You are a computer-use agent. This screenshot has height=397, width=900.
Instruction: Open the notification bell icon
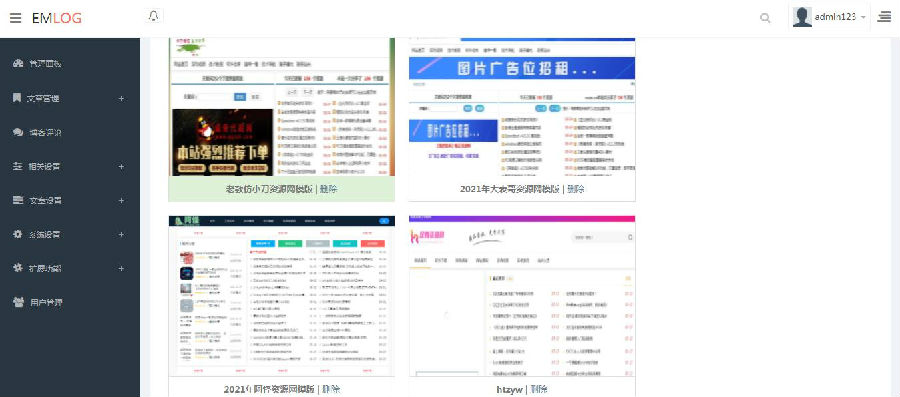(153, 16)
